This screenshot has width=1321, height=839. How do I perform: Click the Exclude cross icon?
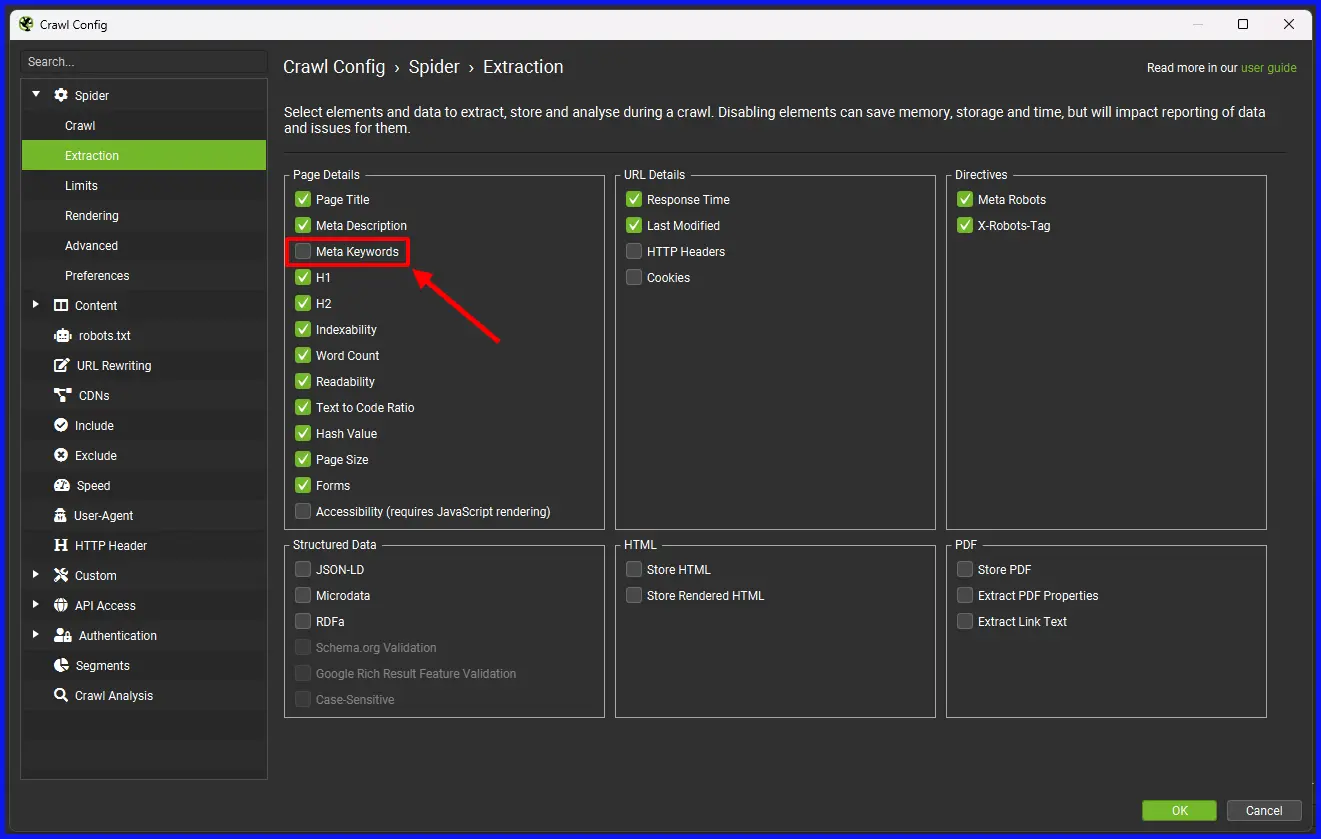(61, 455)
